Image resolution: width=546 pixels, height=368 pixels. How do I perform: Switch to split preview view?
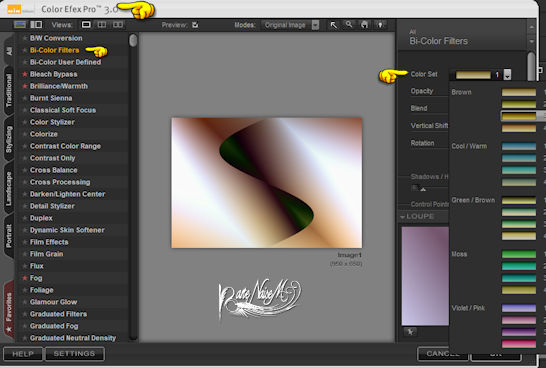coord(102,25)
